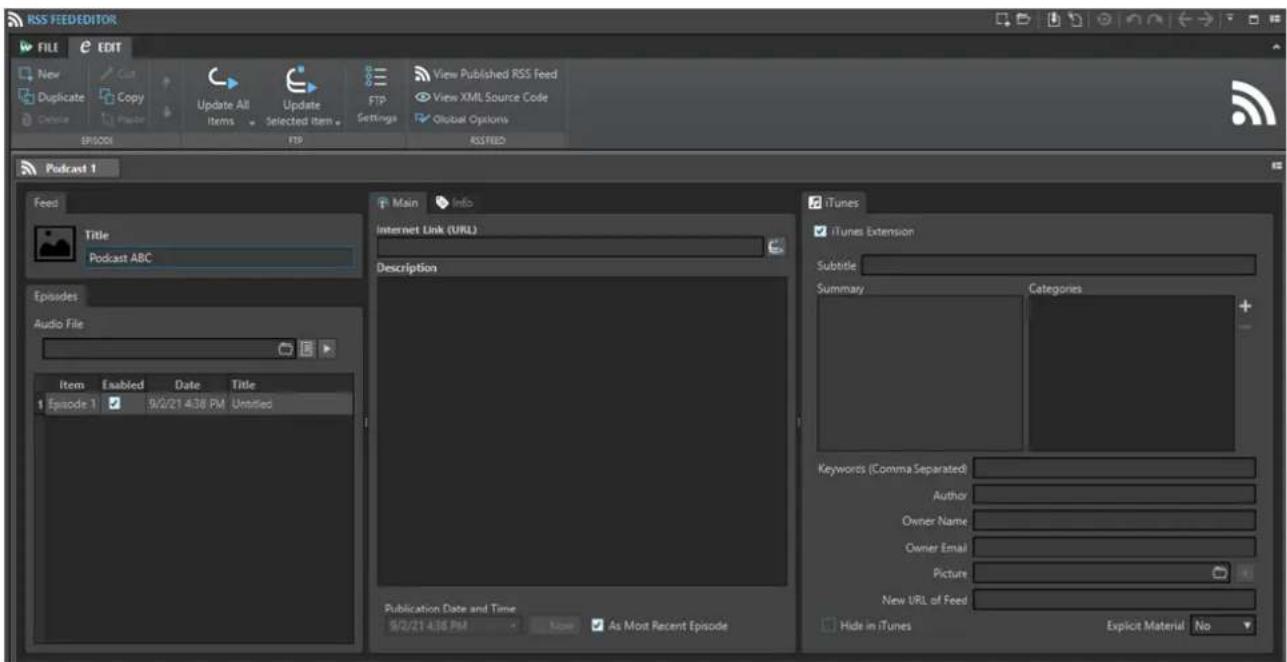This screenshot has height=662, width=1287.
Task: Click the Update All Items icon
Action: coord(221,79)
